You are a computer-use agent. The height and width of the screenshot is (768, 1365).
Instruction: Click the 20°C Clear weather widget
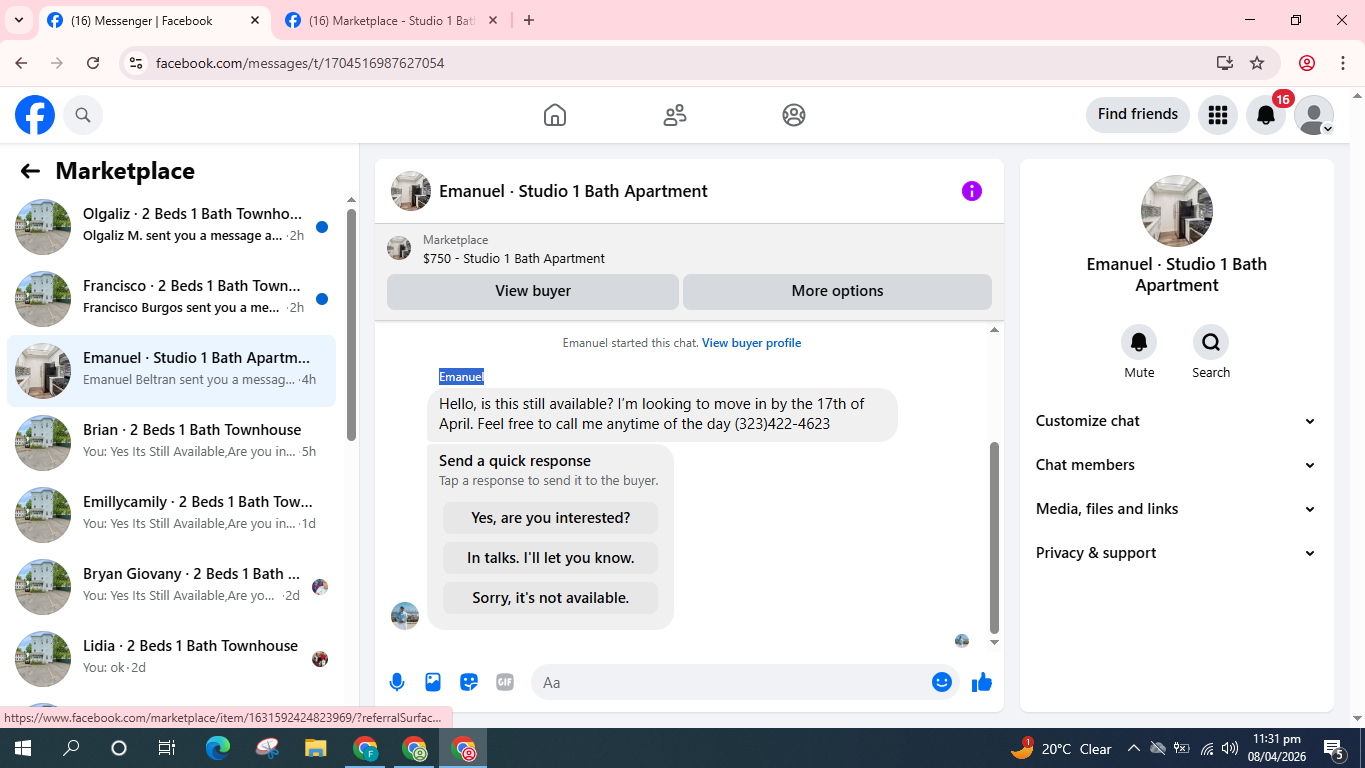pyautogui.click(x=1062, y=748)
